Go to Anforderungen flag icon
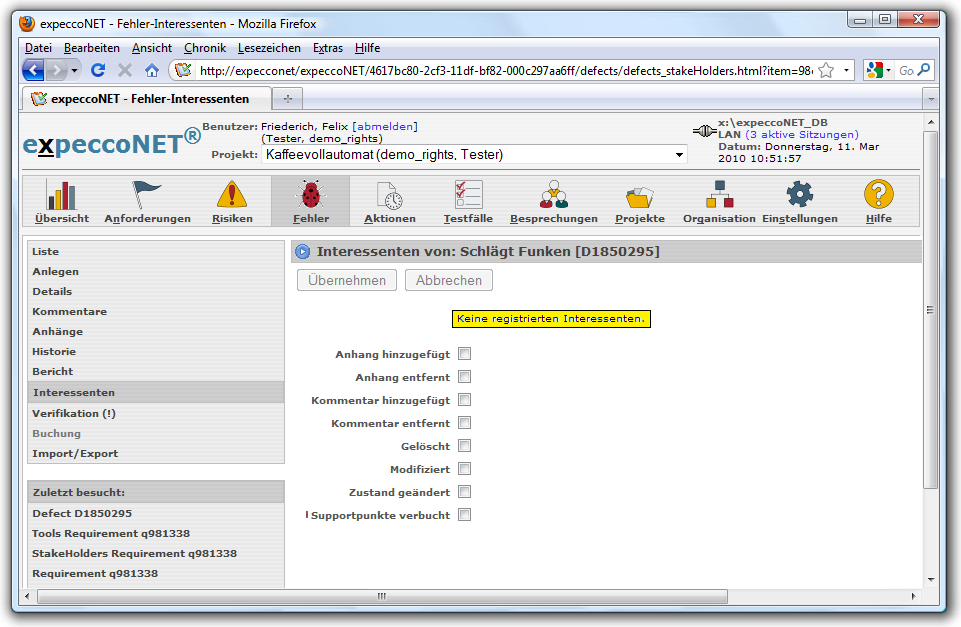The height and width of the screenshot is (627, 961). click(147, 196)
